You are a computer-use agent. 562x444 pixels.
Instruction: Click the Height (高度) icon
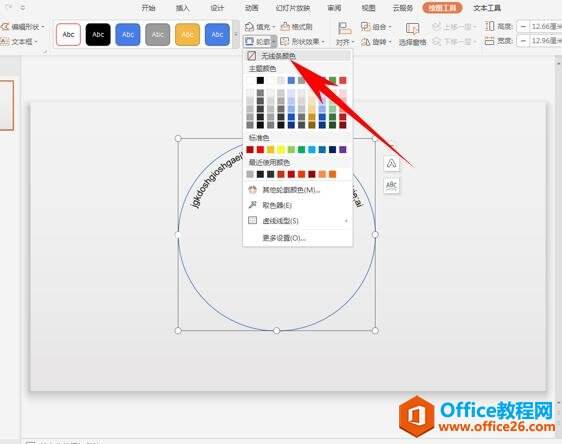point(489,26)
